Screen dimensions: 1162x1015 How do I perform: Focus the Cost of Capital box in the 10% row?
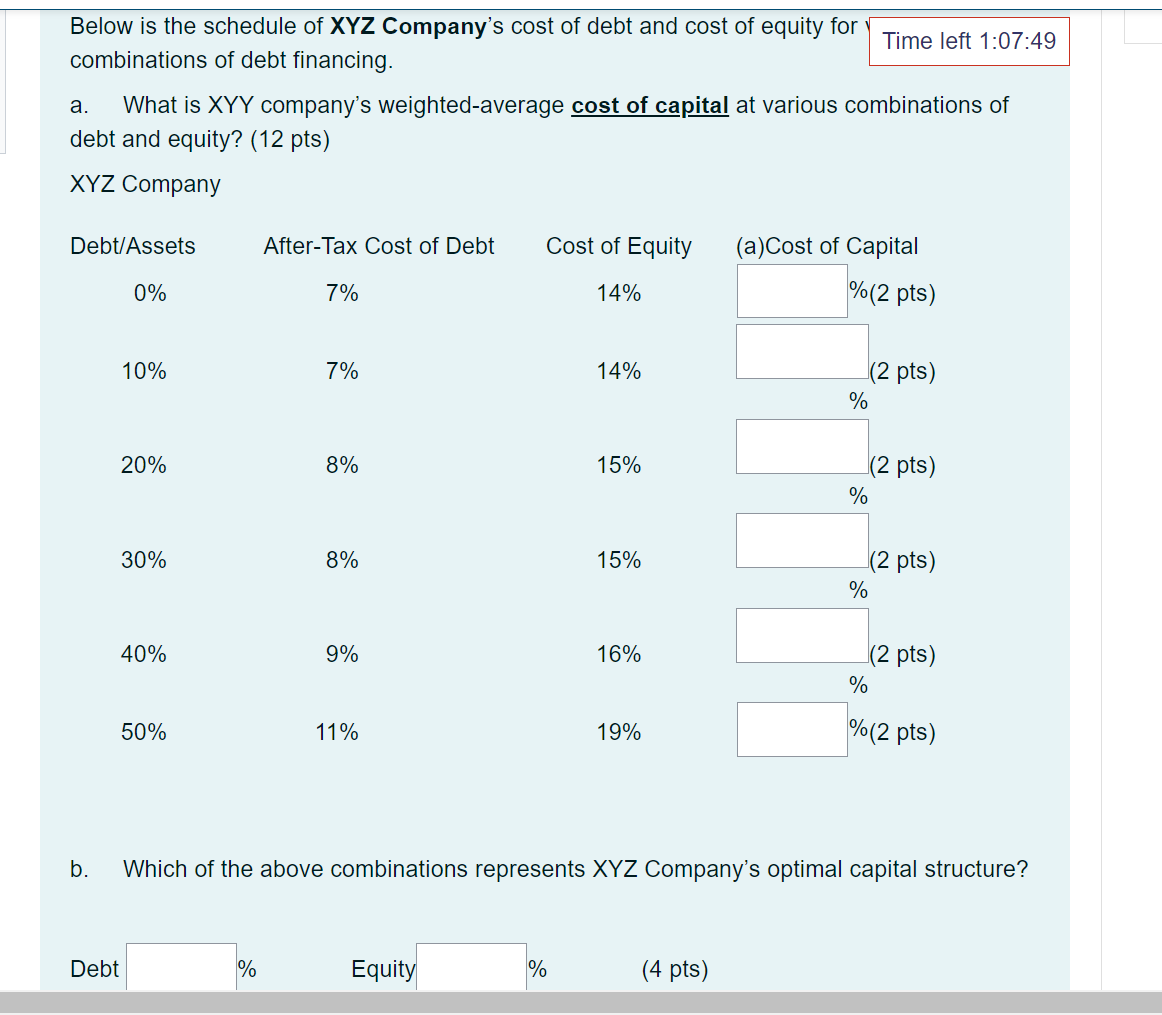[x=802, y=352]
